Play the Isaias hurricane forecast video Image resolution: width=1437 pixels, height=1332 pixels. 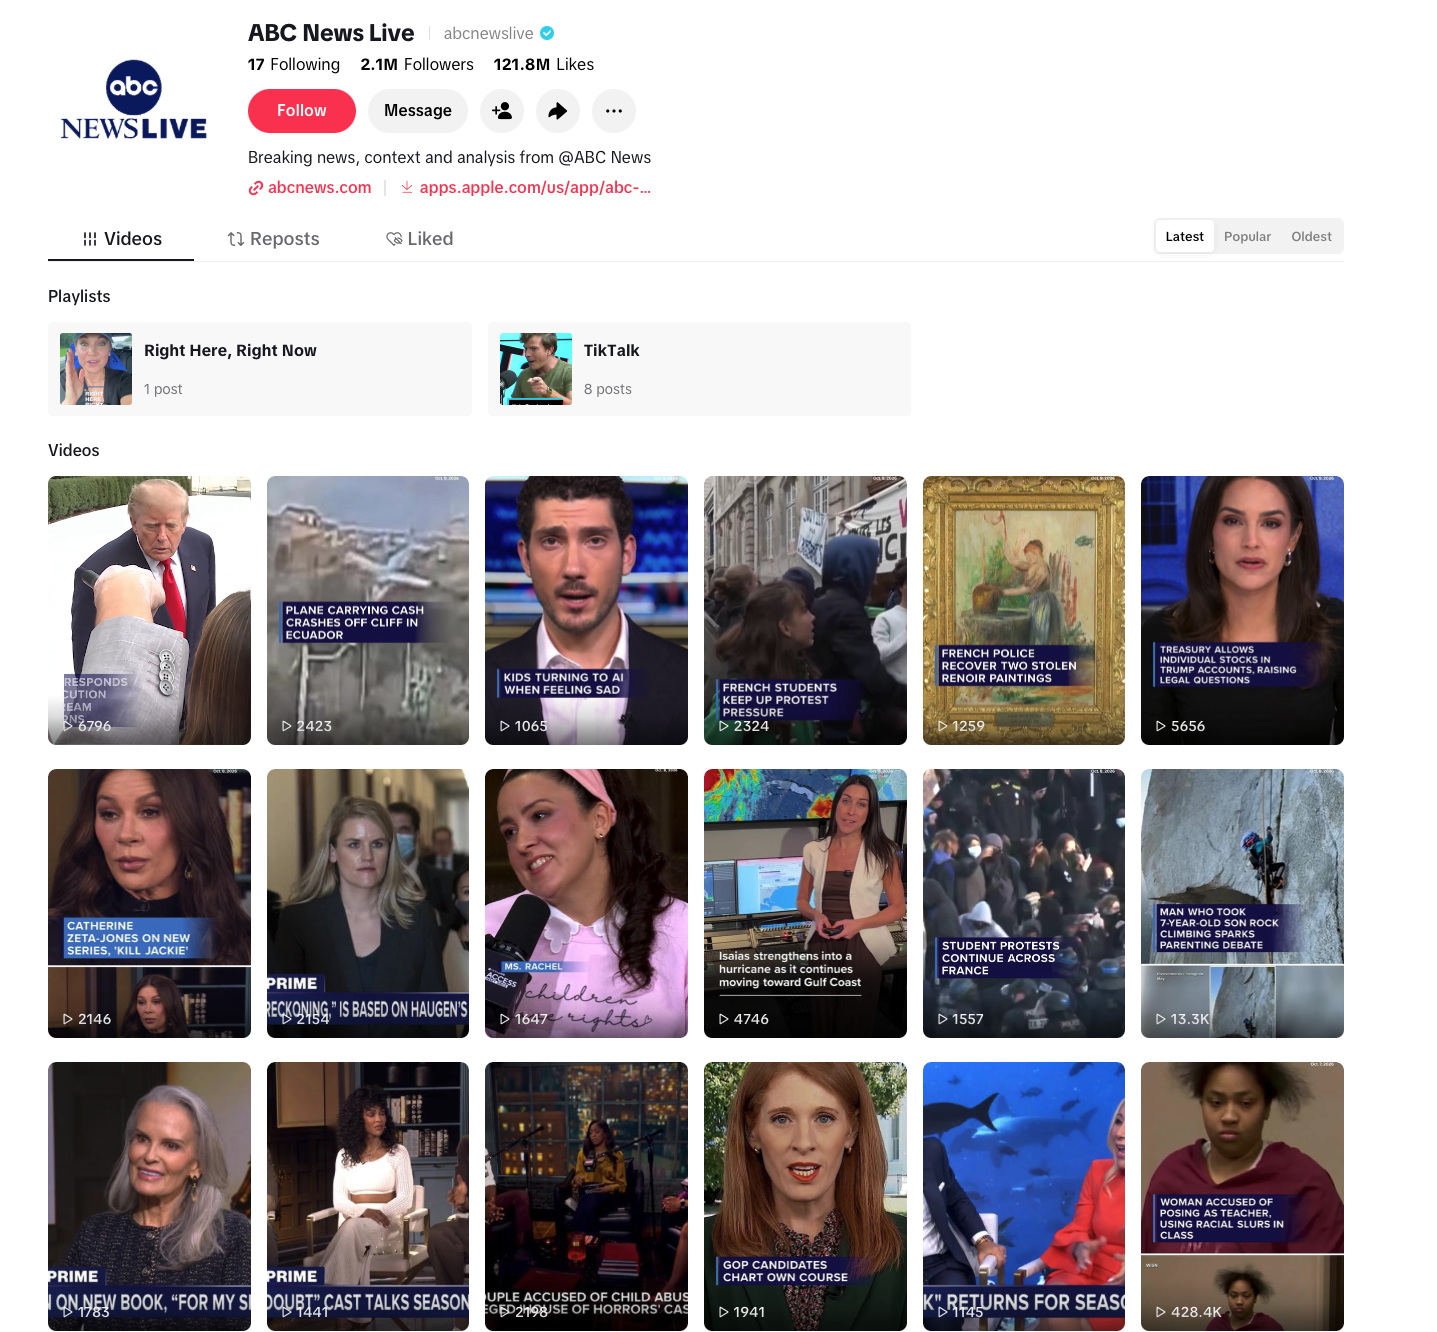[x=805, y=903]
